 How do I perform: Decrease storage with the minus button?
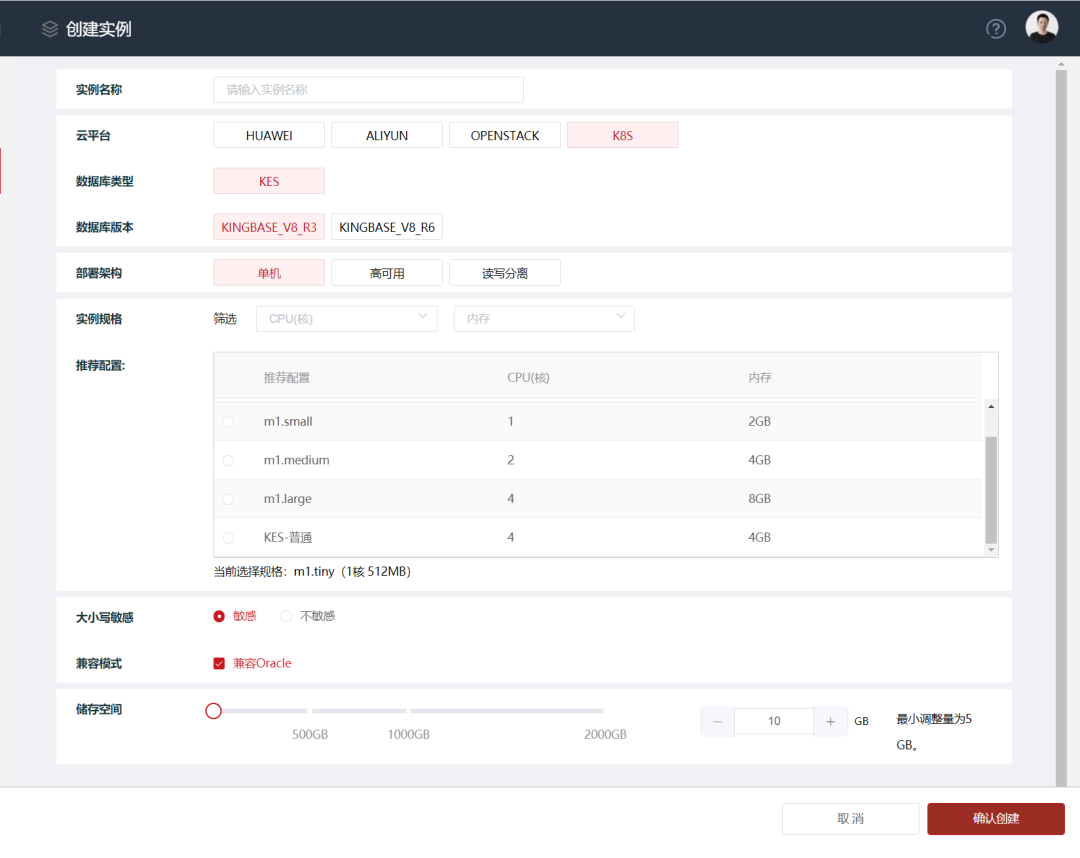click(718, 722)
